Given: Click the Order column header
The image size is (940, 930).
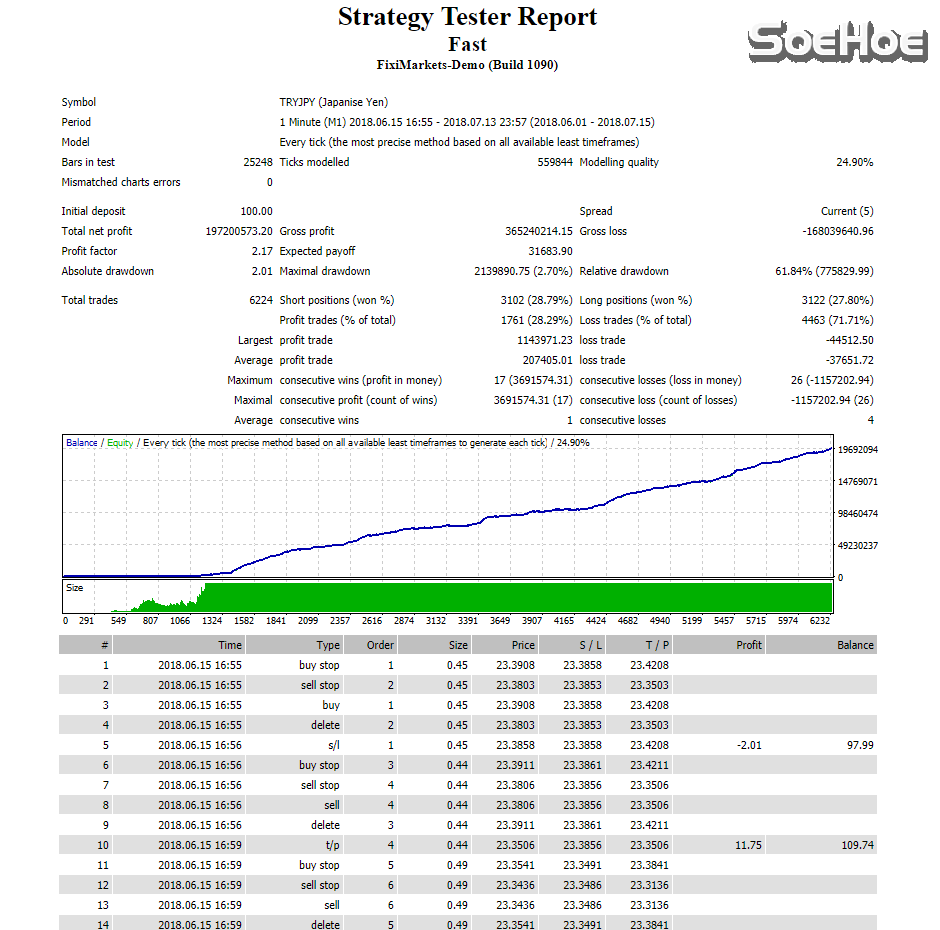Looking at the screenshot, I should pos(380,645).
